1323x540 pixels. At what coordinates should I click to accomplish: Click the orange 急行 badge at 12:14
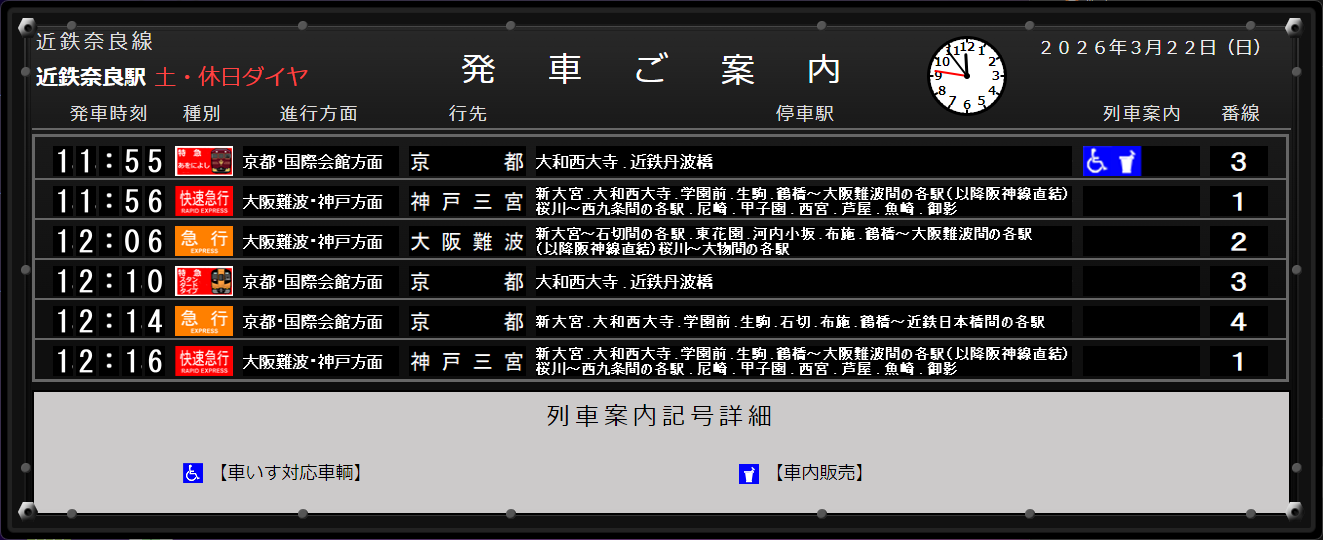coord(204,321)
